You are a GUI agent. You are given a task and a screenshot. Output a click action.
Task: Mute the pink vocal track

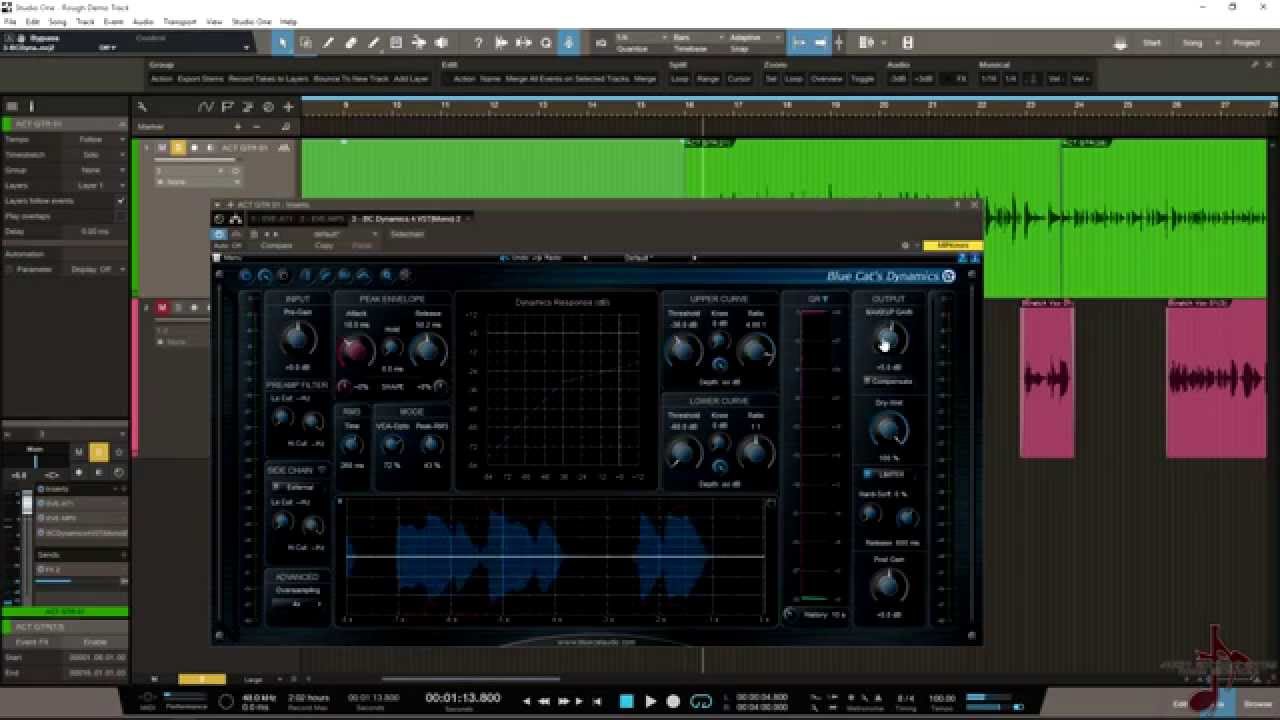(x=162, y=308)
